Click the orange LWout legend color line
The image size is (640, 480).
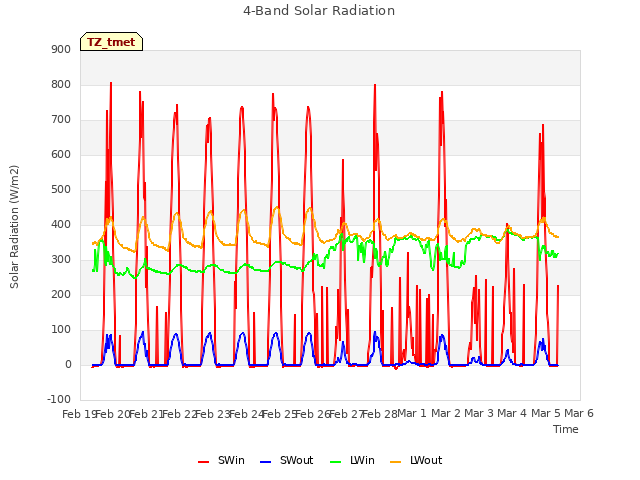pos(396,462)
